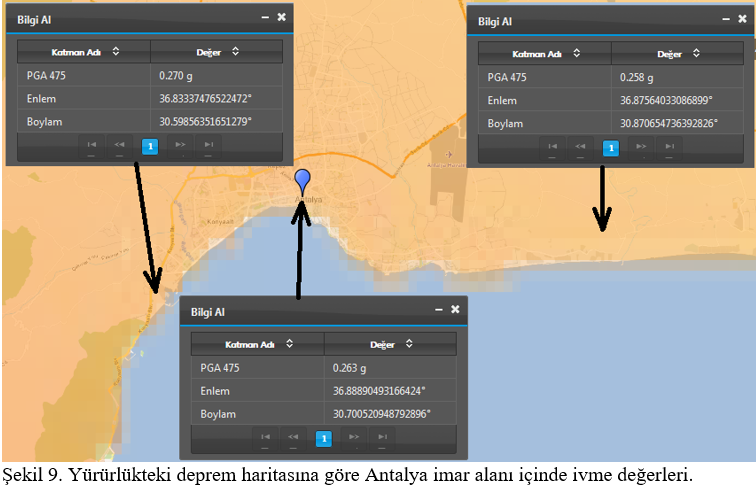Viewport: 756px width, 494px height.
Task: Select the Boylam row in the 0.263 g panel
Action: tap(323, 413)
